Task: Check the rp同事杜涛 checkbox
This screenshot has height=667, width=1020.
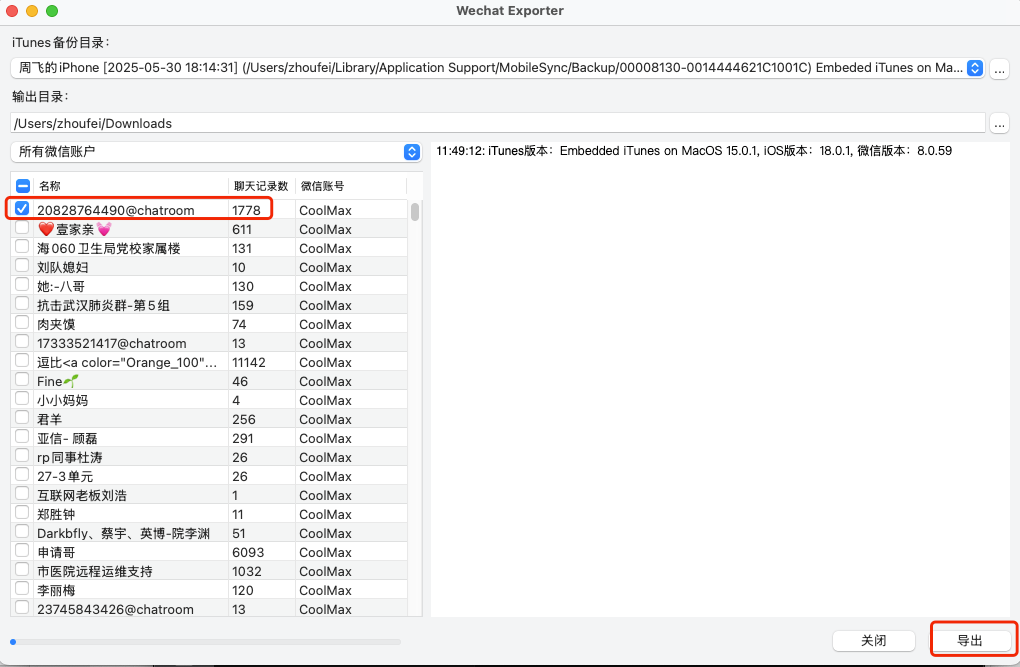Action: 22,456
